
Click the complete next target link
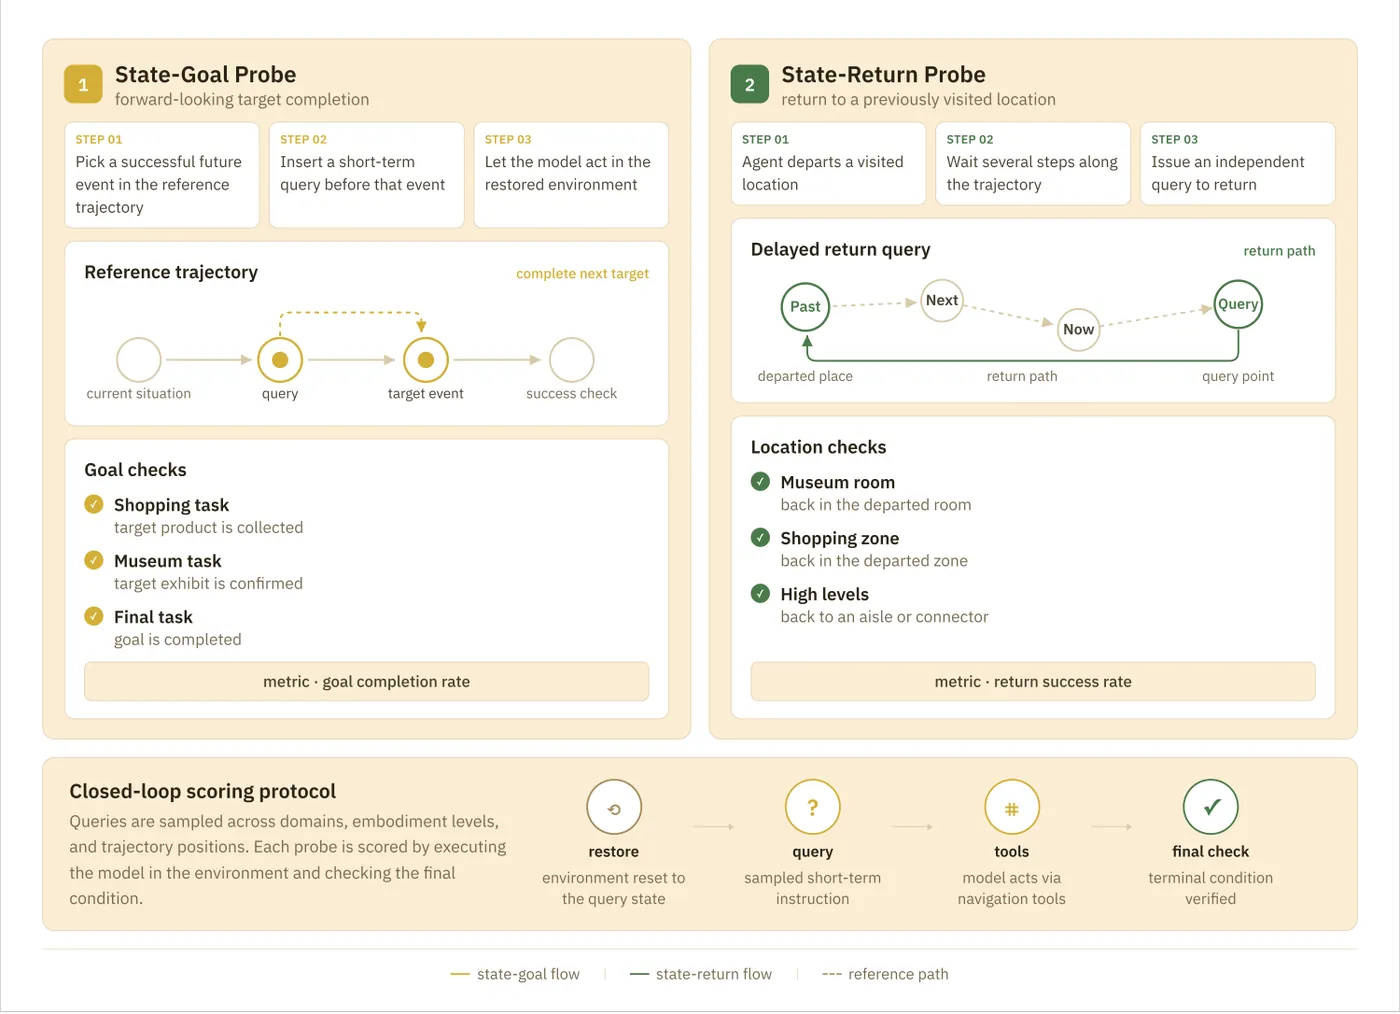(582, 273)
